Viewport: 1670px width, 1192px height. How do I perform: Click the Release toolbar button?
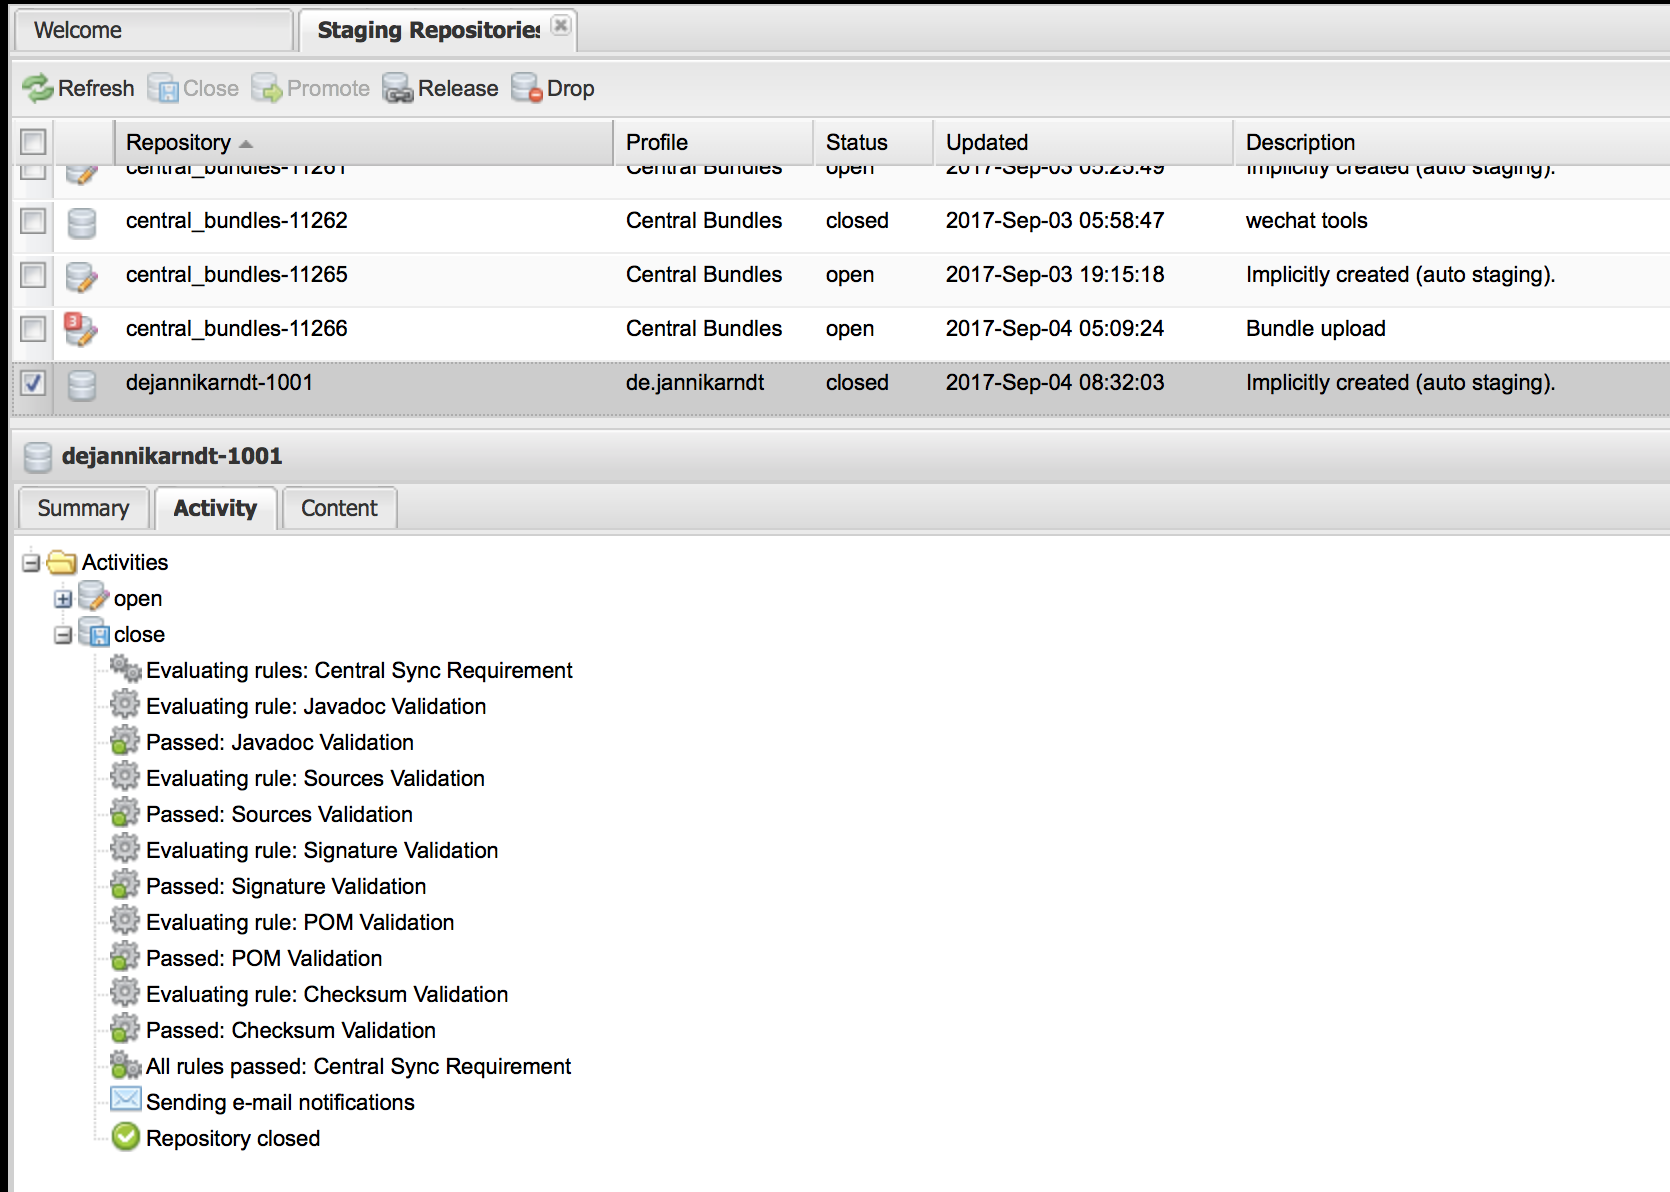click(x=440, y=88)
